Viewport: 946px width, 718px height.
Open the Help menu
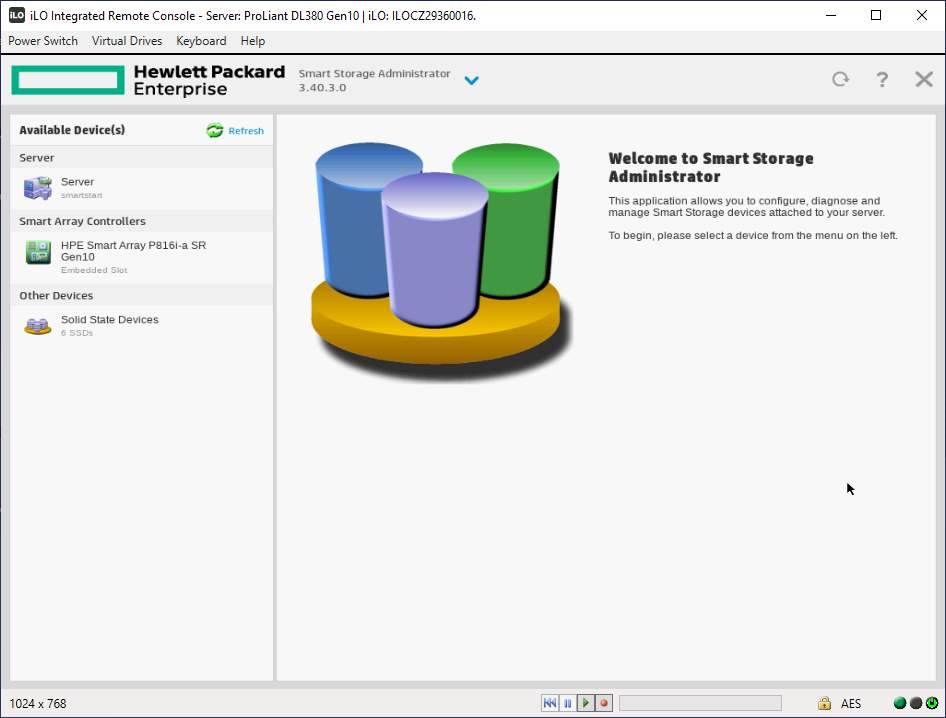click(253, 41)
